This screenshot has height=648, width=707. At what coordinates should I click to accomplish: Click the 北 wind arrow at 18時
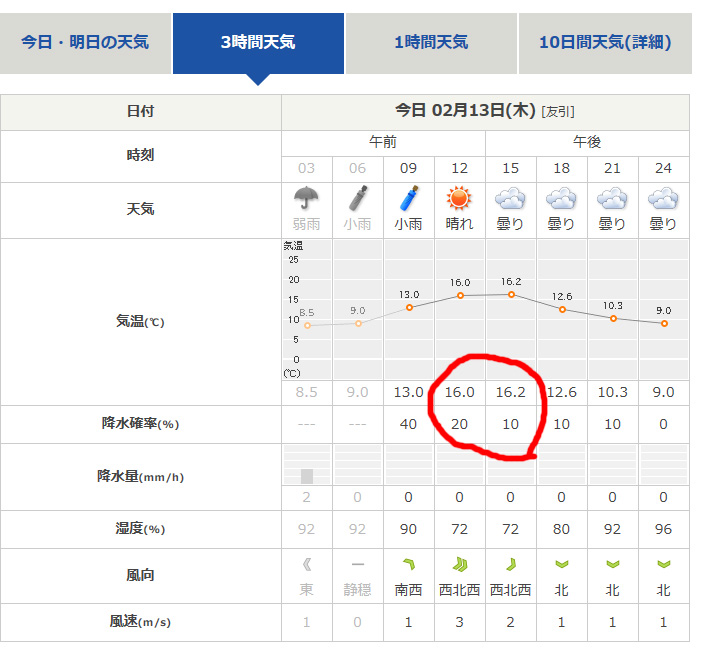[561, 565]
